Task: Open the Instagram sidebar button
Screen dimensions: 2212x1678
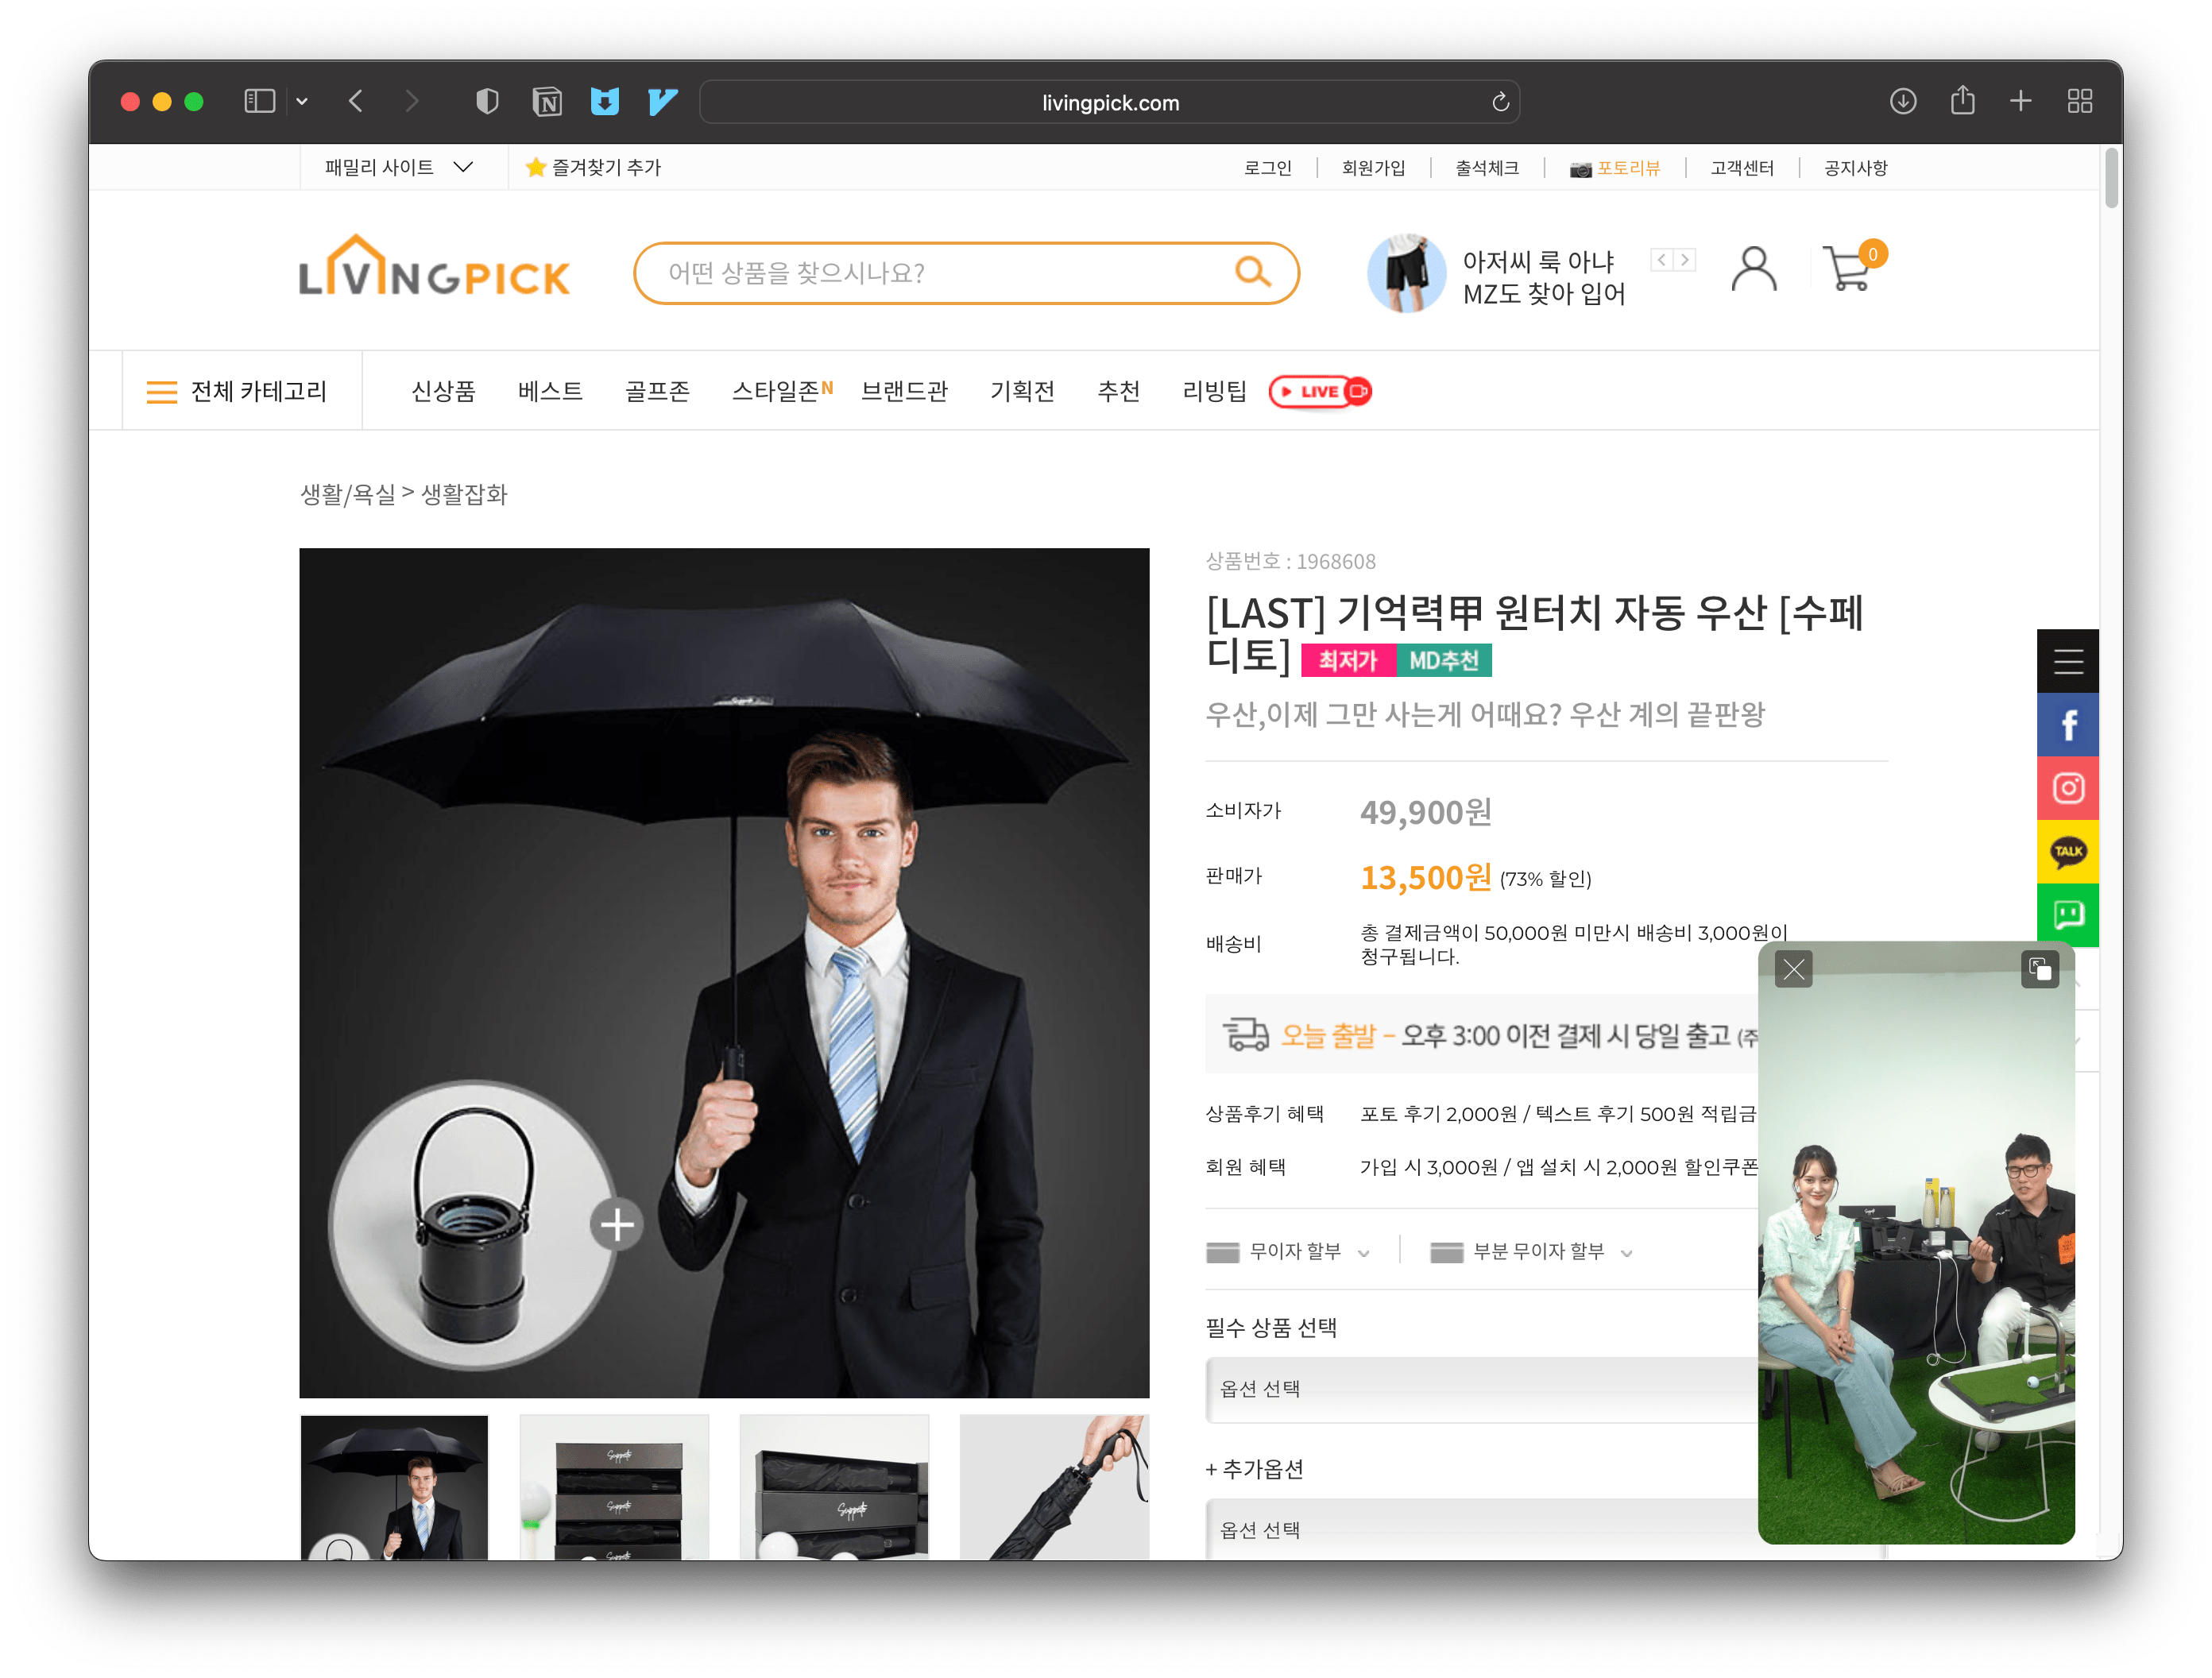Action: (2068, 788)
